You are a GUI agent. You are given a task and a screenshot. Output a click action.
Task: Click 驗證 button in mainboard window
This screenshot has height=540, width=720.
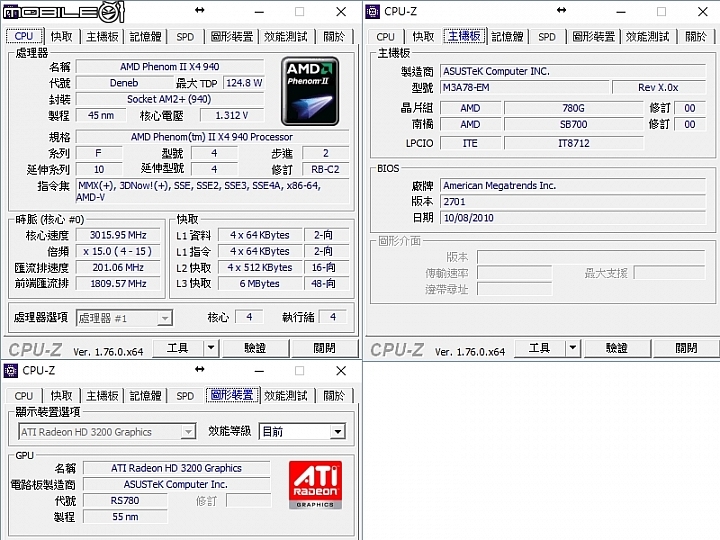click(617, 348)
